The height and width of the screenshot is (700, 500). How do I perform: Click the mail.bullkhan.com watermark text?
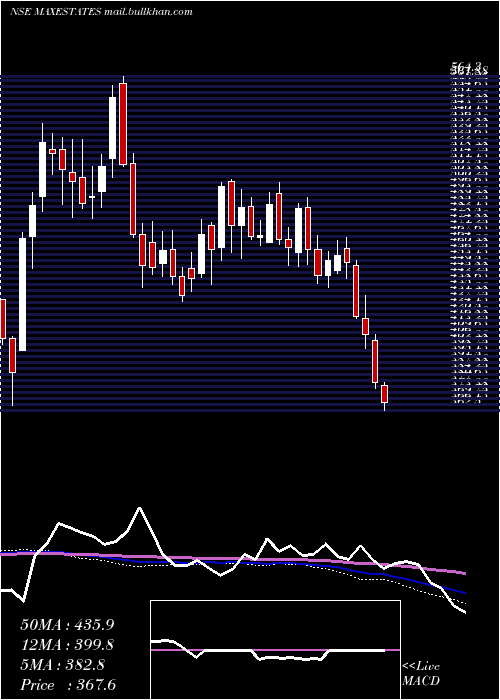tap(148, 12)
